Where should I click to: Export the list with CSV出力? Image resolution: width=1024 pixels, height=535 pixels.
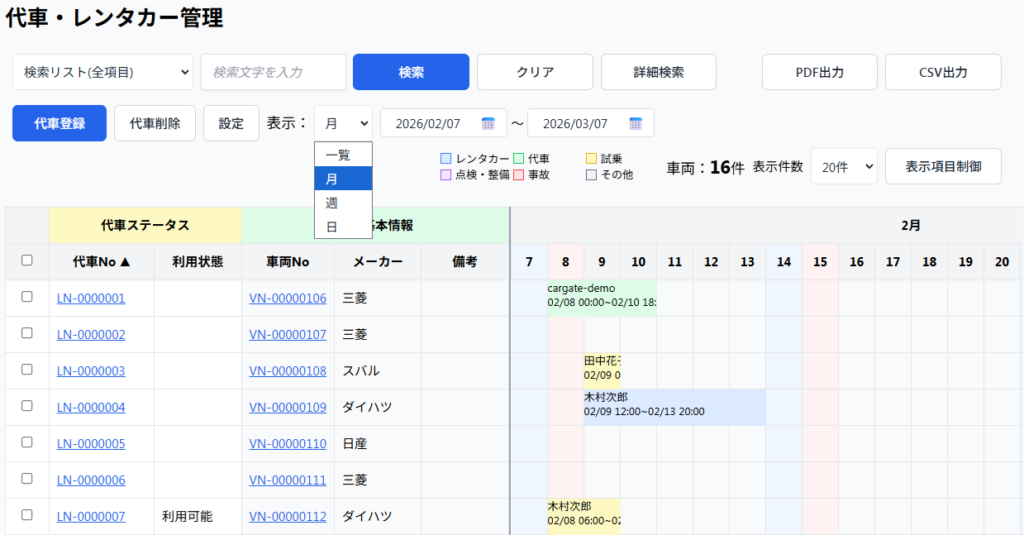point(943,72)
